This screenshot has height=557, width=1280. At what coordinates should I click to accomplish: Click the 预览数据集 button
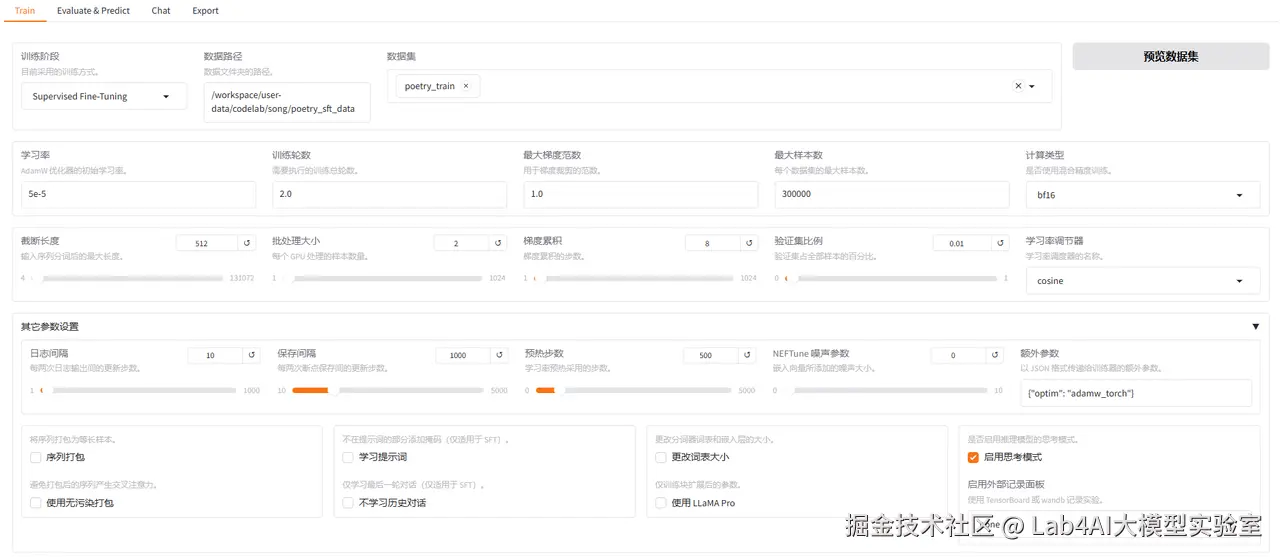pos(1170,57)
